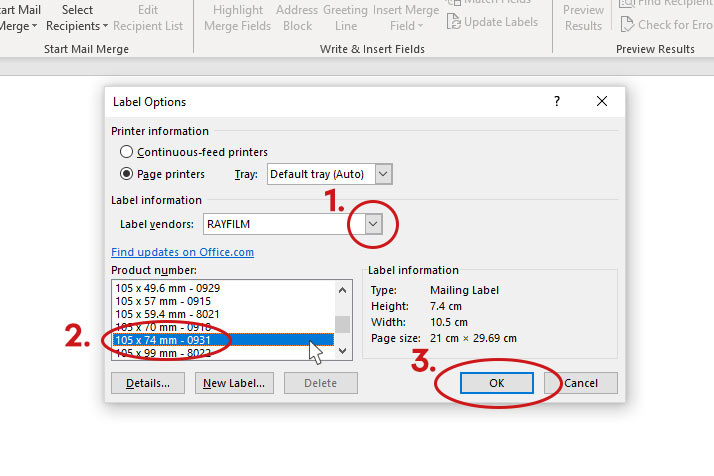Click the Default tray (Auto) field
Viewport: 714px width, 476px height.
321,174
